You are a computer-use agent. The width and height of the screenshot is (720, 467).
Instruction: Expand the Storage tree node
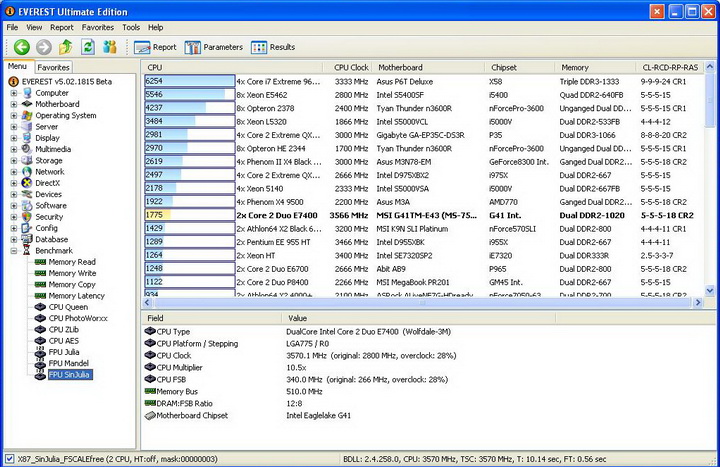pos(14,160)
